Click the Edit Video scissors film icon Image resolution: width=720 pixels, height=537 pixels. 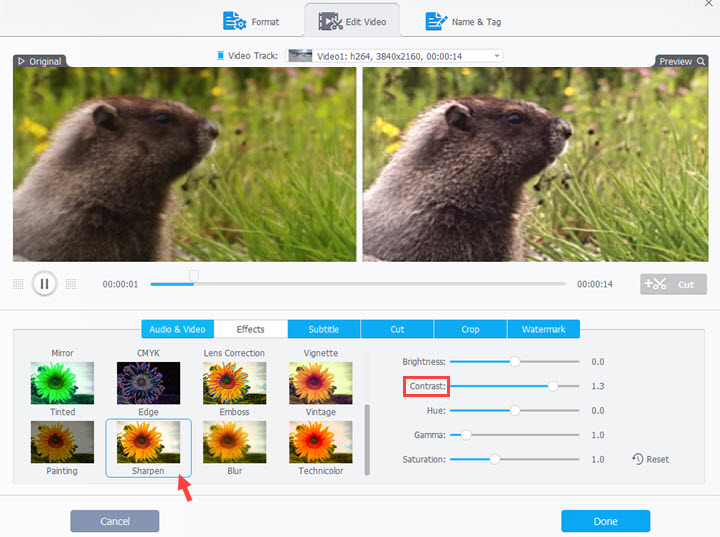tap(331, 21)
